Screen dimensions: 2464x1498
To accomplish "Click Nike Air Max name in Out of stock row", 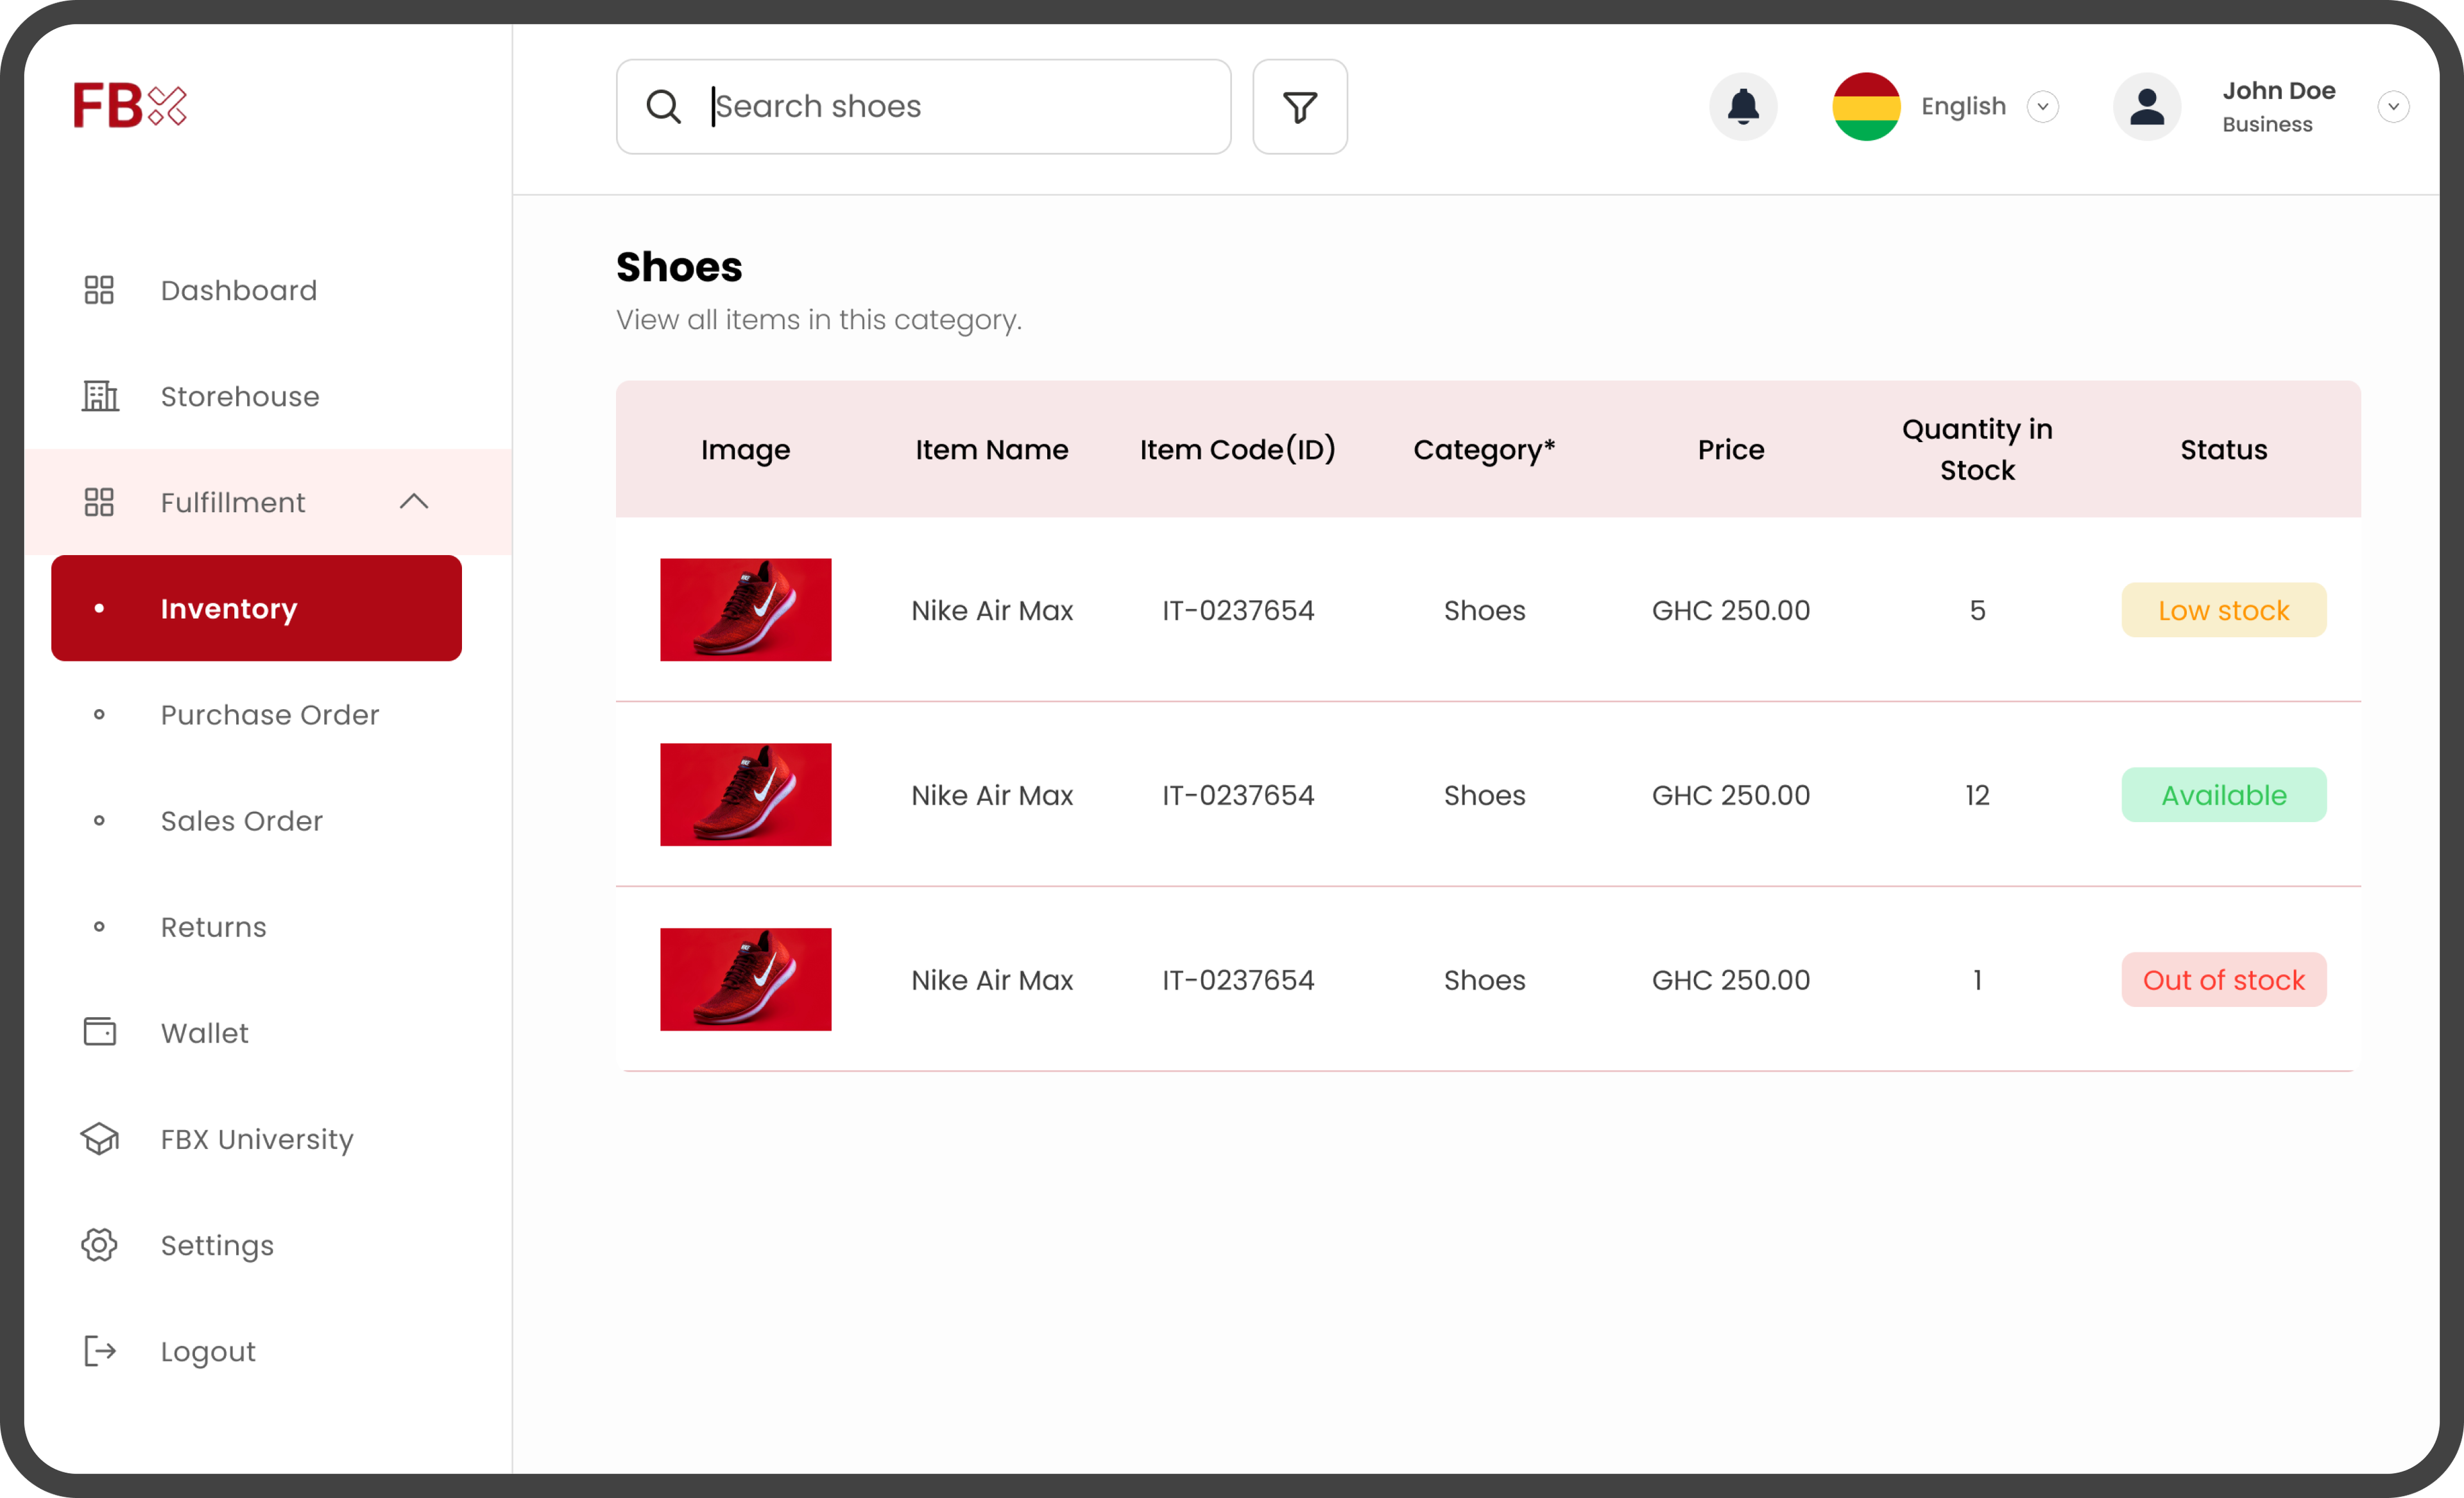I will [x=991, y=980].
